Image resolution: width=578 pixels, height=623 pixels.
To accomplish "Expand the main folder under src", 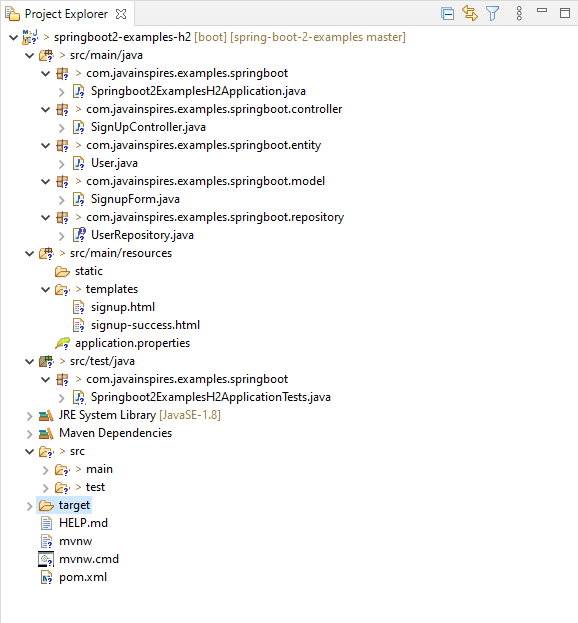I will pos(46,470).
